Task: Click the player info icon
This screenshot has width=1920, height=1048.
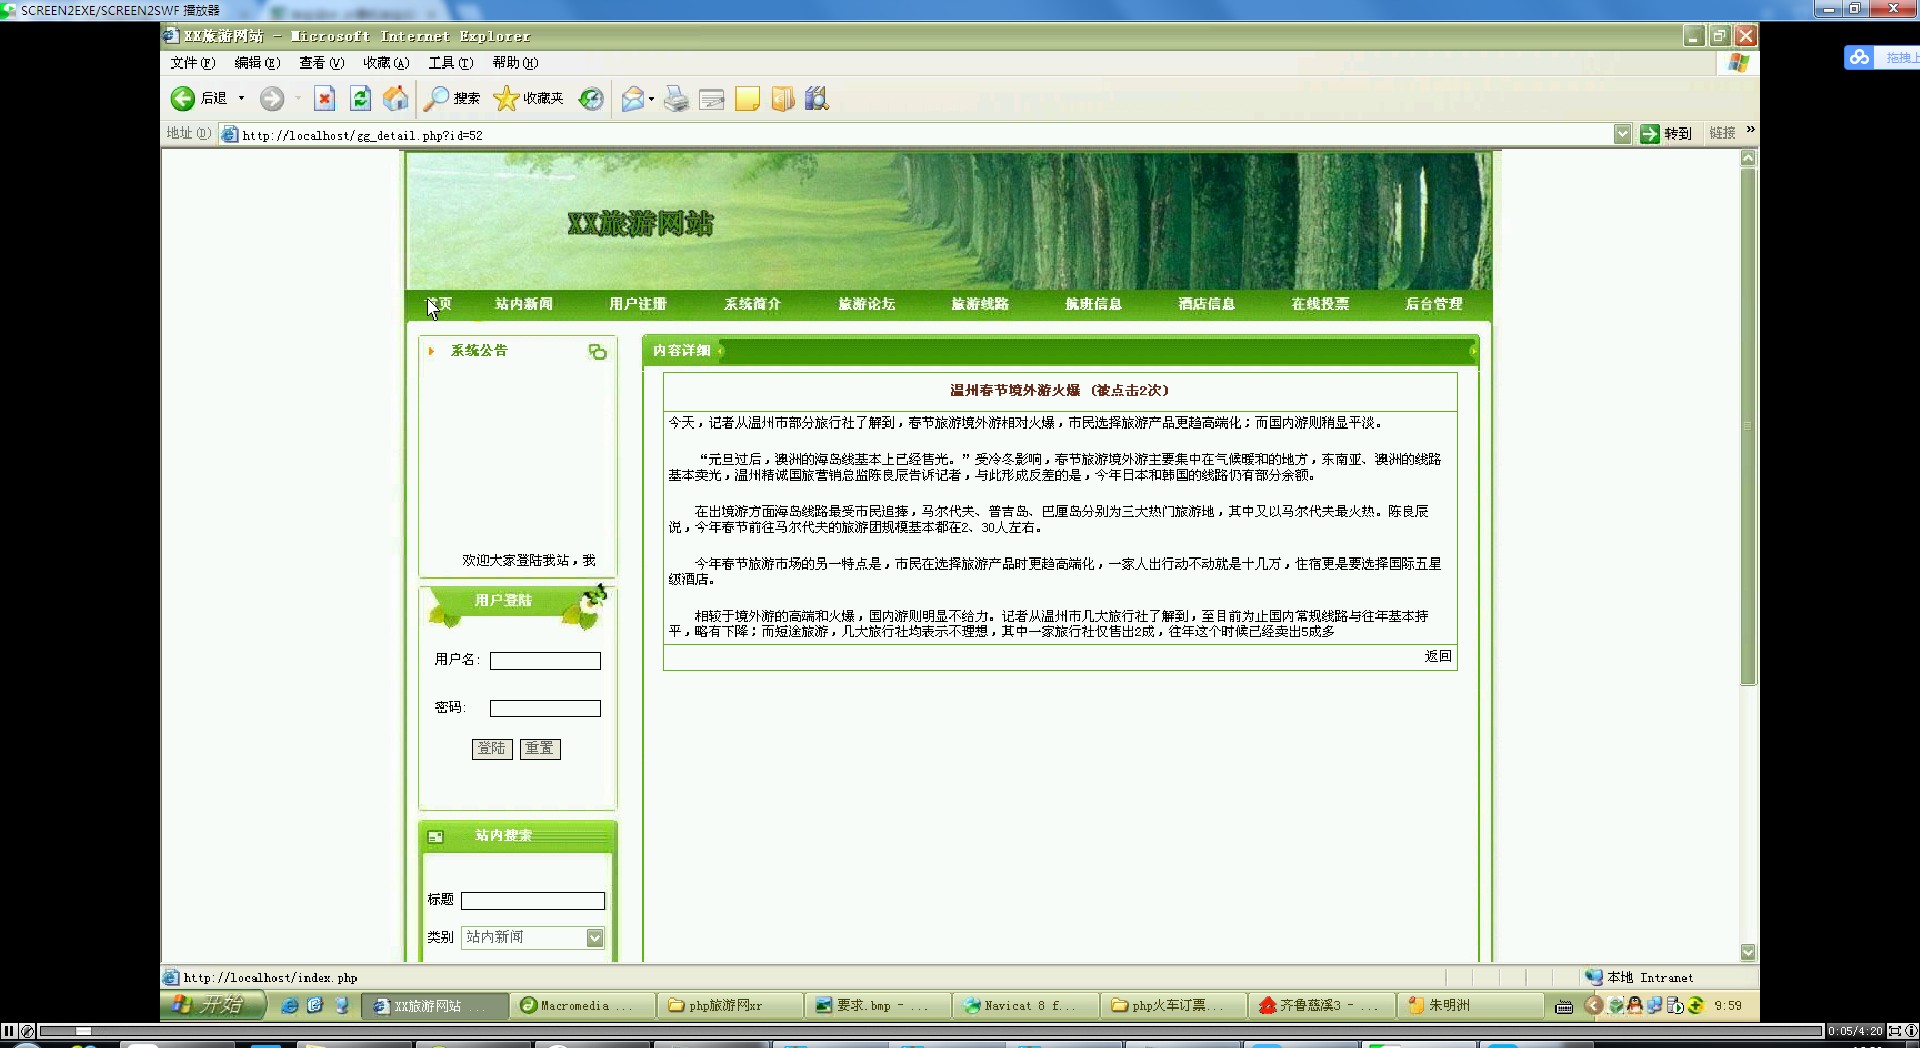Action: [1911, 1031]
